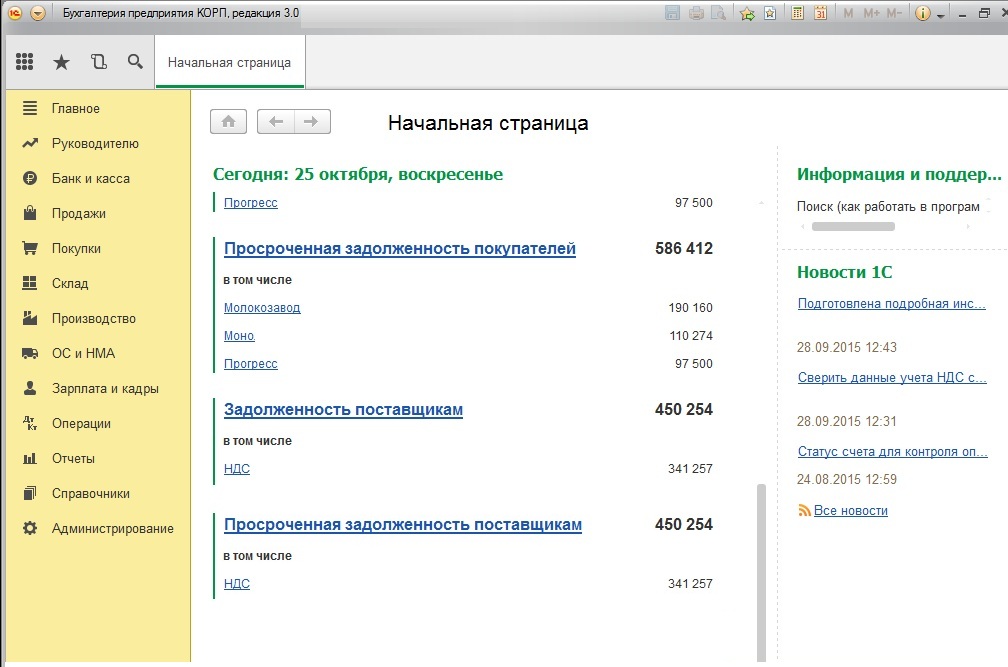Open the Моно link
Image resolution: width=1008 pixels, height=667 pixels.
click(239, 335)
